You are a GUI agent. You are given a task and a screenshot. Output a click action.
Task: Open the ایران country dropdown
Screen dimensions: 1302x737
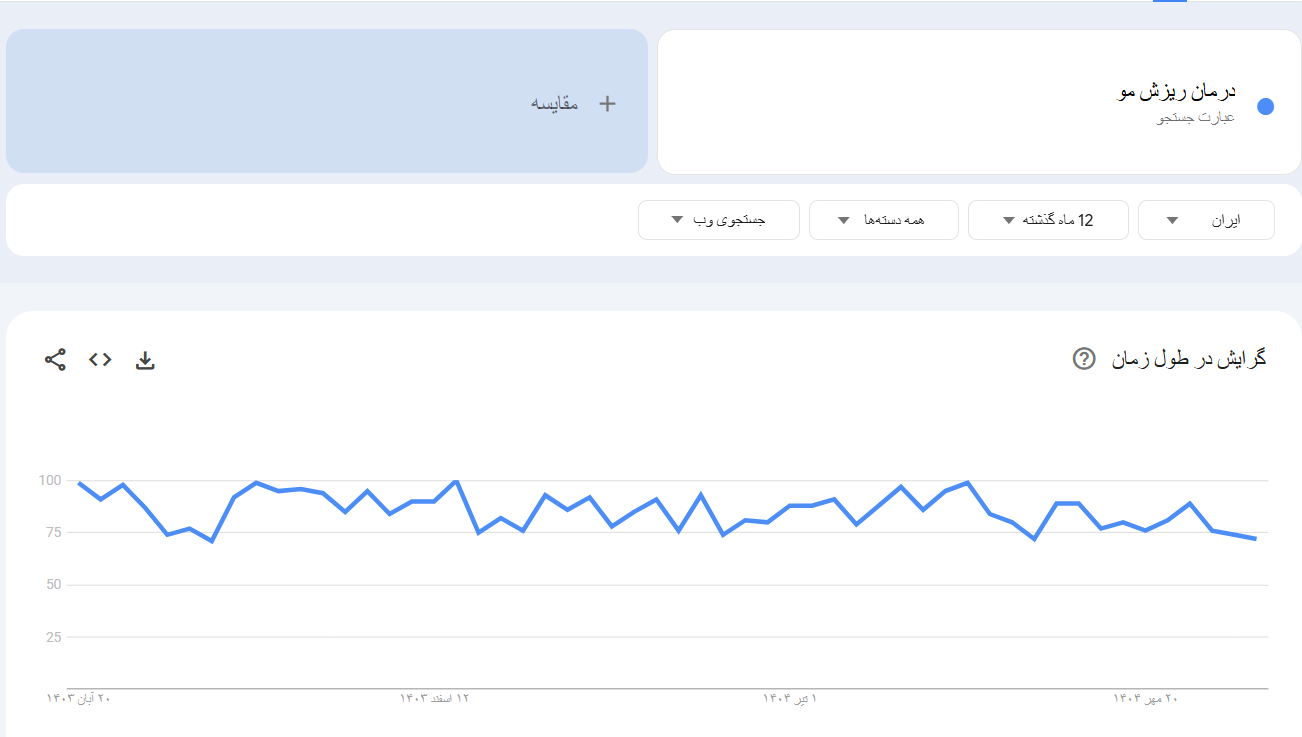(x=1206, y=220)
